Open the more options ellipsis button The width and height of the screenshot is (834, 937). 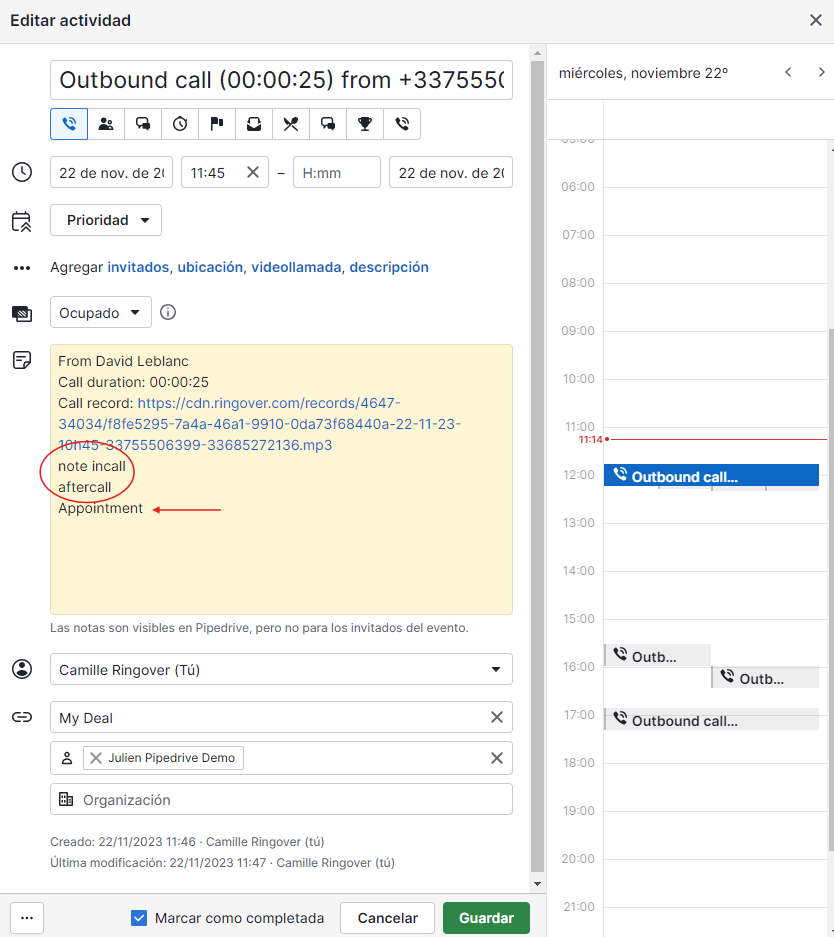pos(27,918)
